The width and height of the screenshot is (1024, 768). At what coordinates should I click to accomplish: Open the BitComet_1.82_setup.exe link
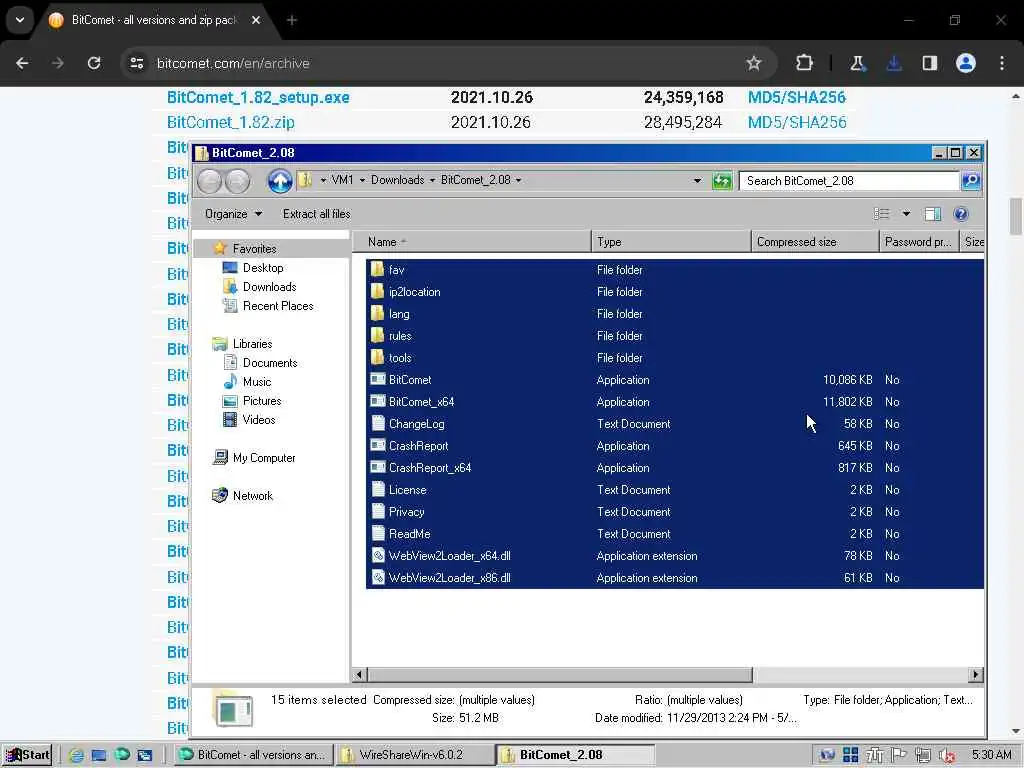coord(258,97)
